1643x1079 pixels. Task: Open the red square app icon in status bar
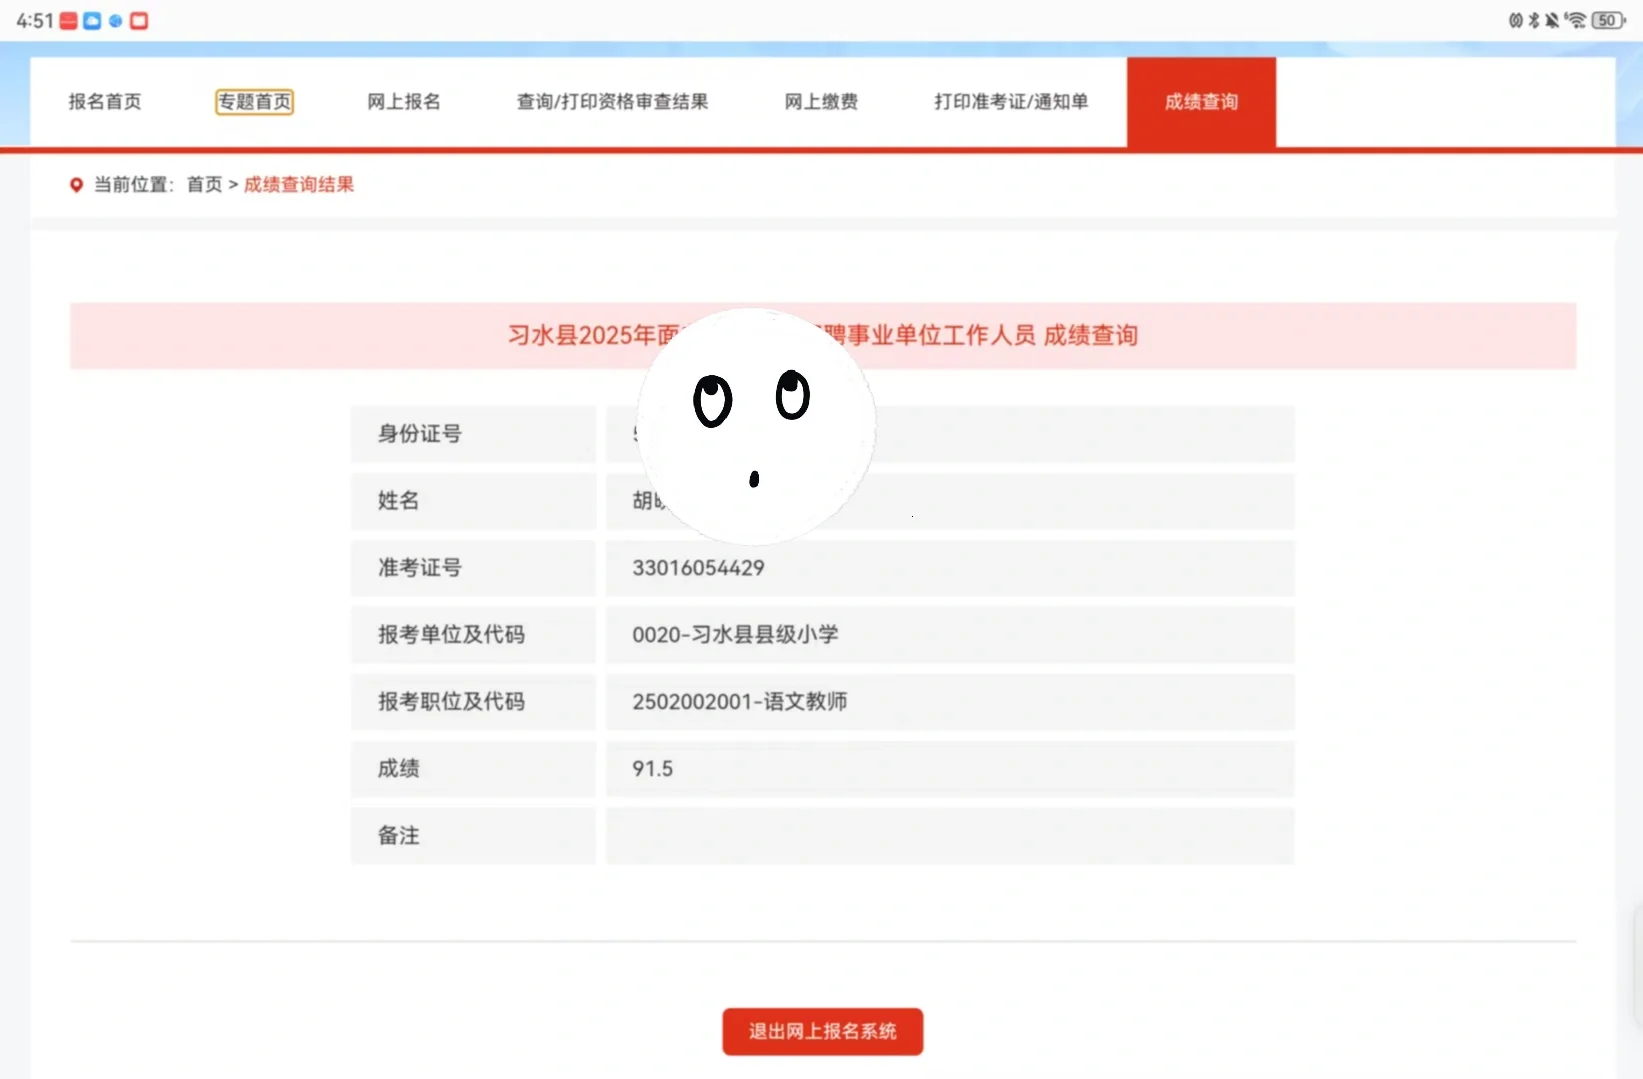click(x=139, y=20)
